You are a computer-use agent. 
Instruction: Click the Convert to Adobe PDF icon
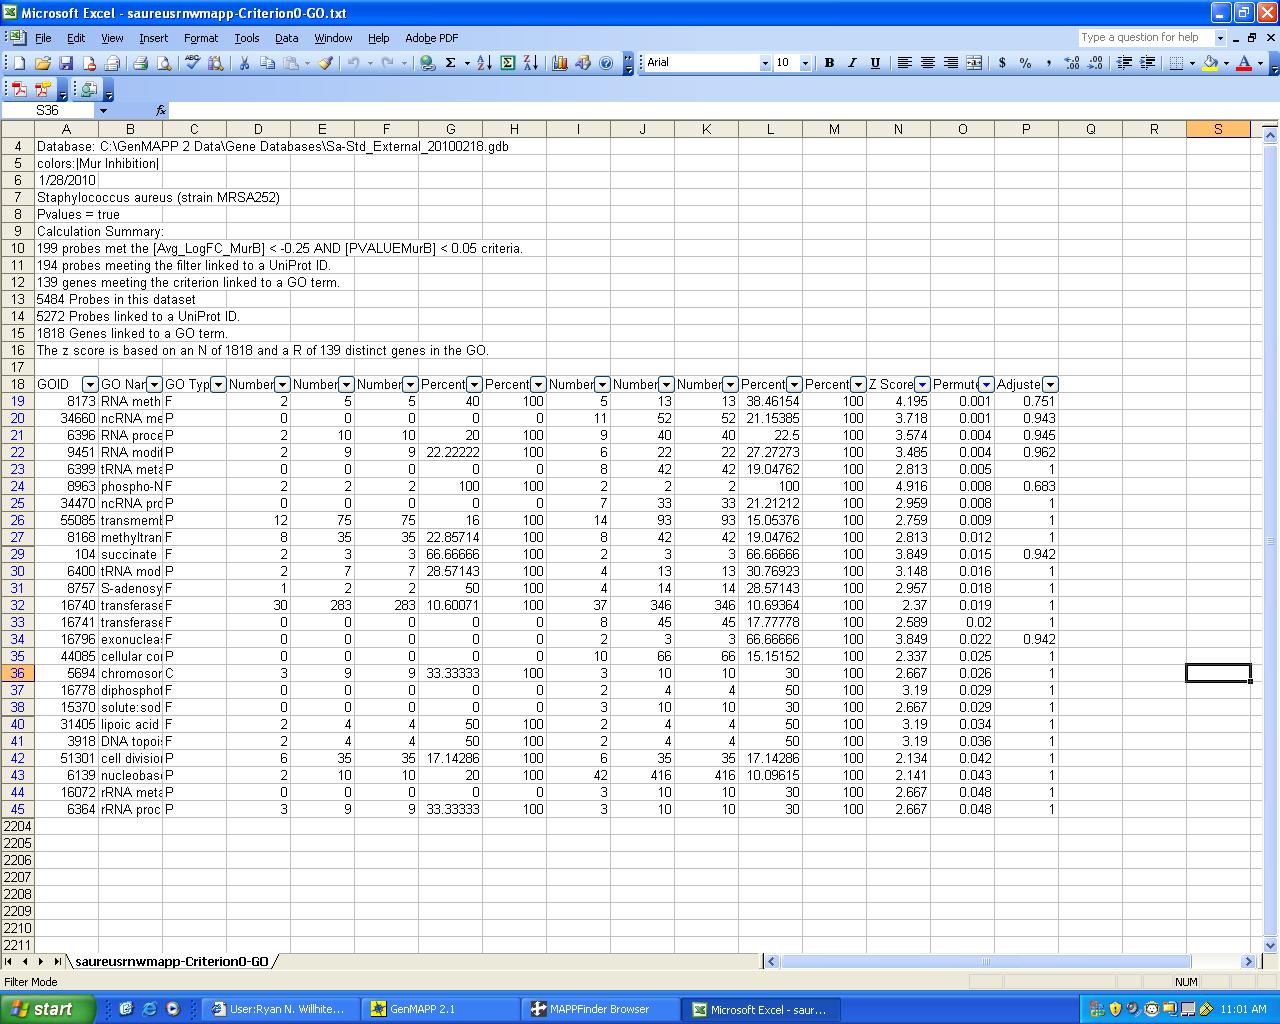[x=19, y=89]
